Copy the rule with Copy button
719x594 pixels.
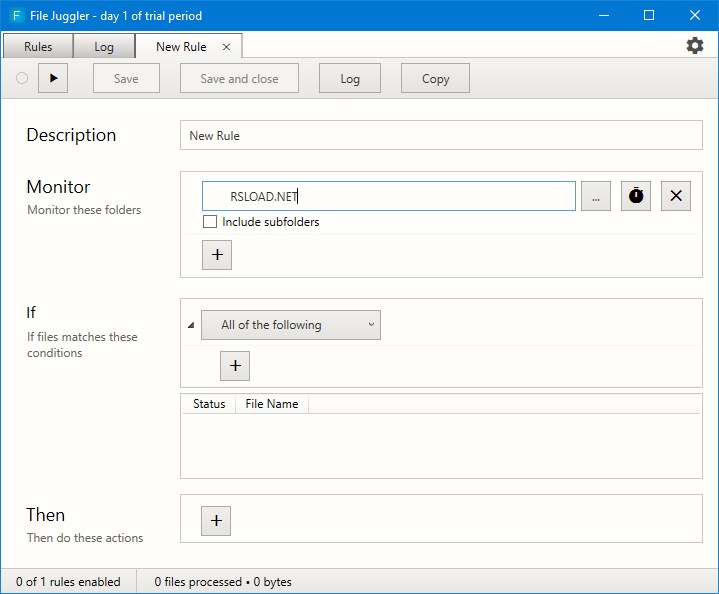pos(435,78)
